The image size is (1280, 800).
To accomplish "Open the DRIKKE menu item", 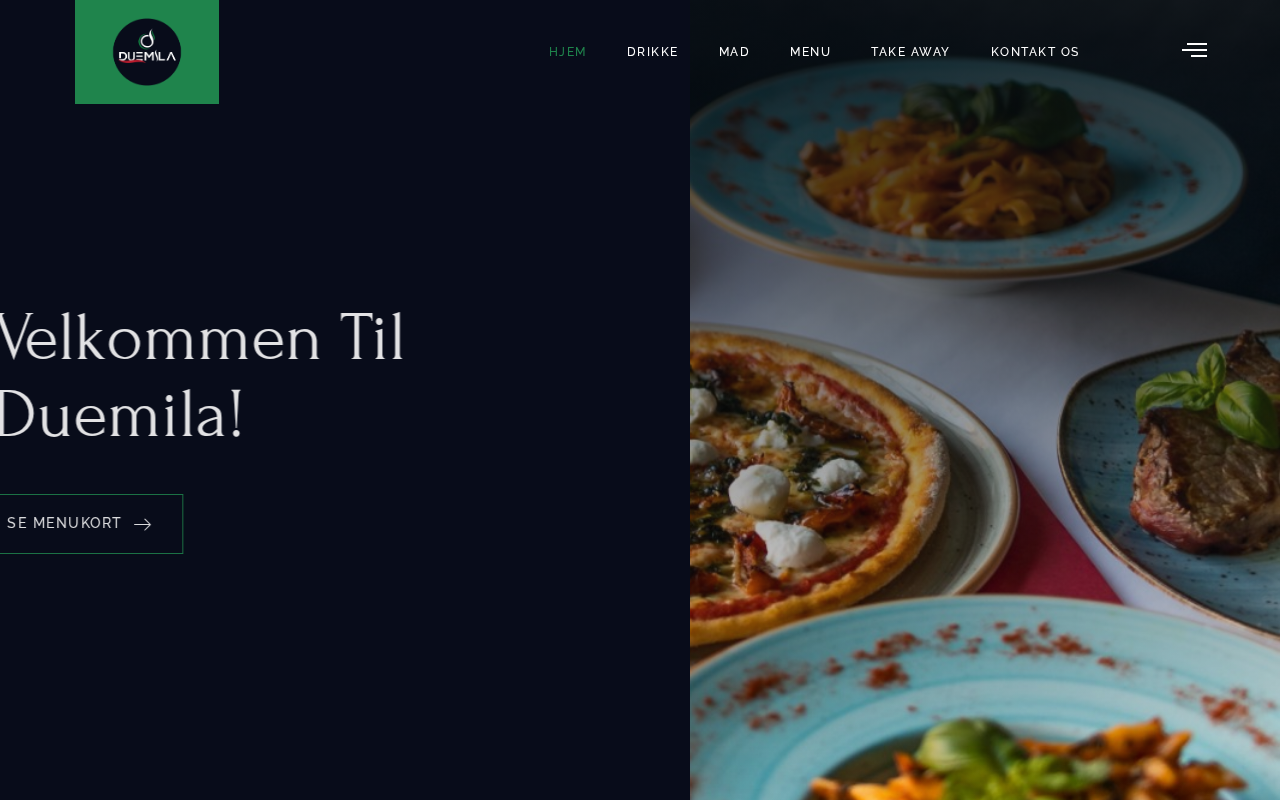I will (653, 52).
